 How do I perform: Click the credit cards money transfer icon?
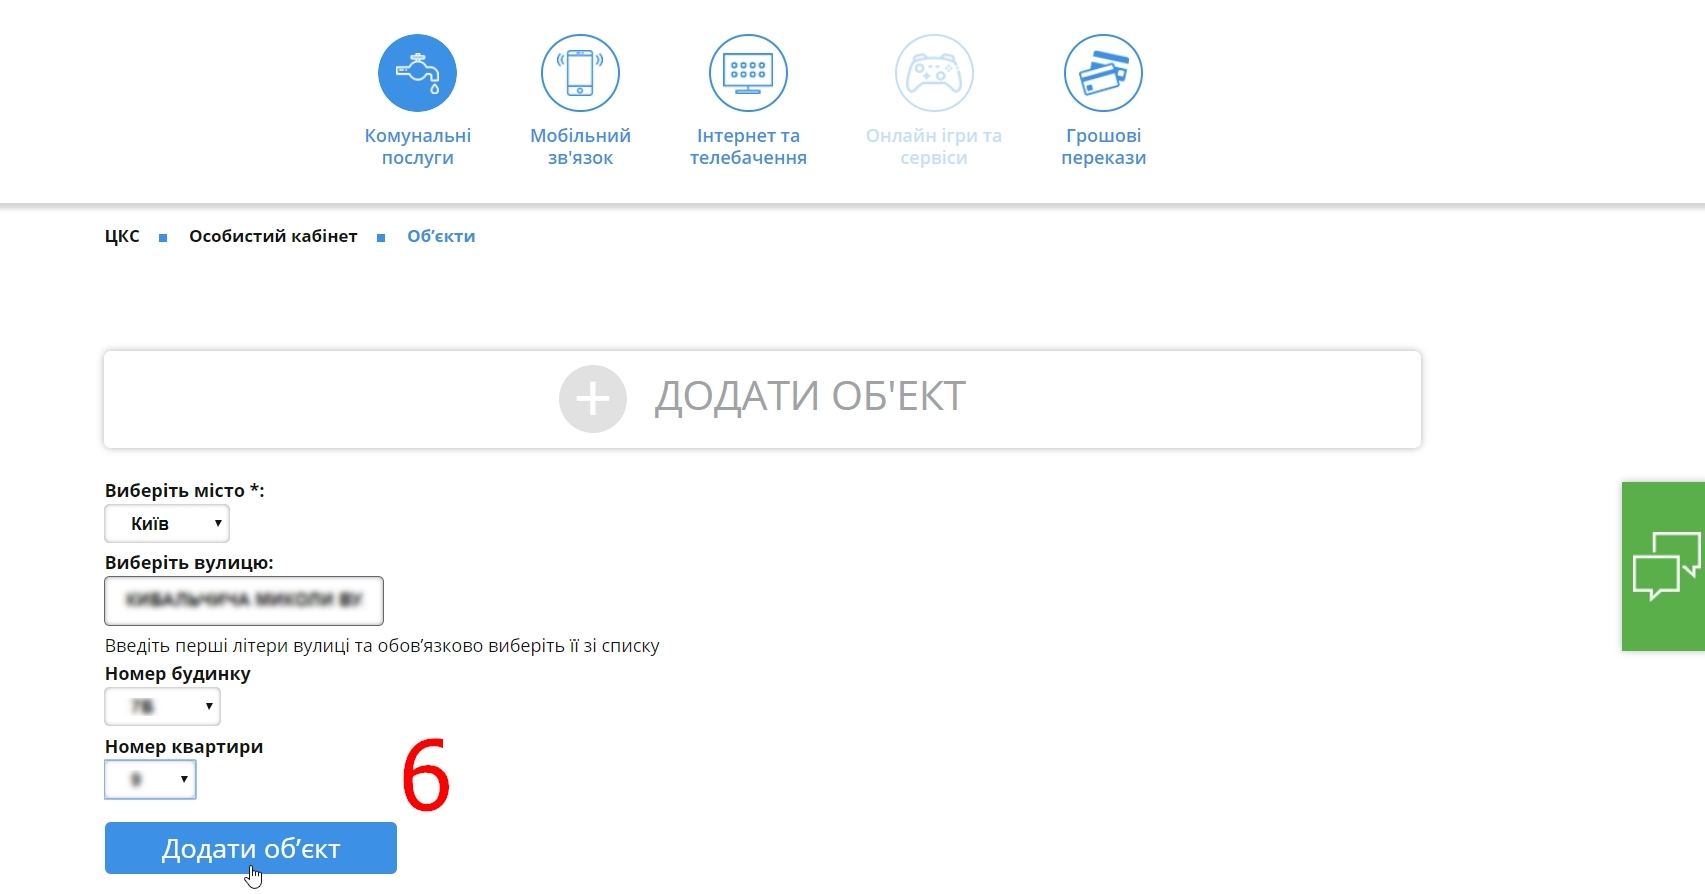click(x=1103, y=73)
